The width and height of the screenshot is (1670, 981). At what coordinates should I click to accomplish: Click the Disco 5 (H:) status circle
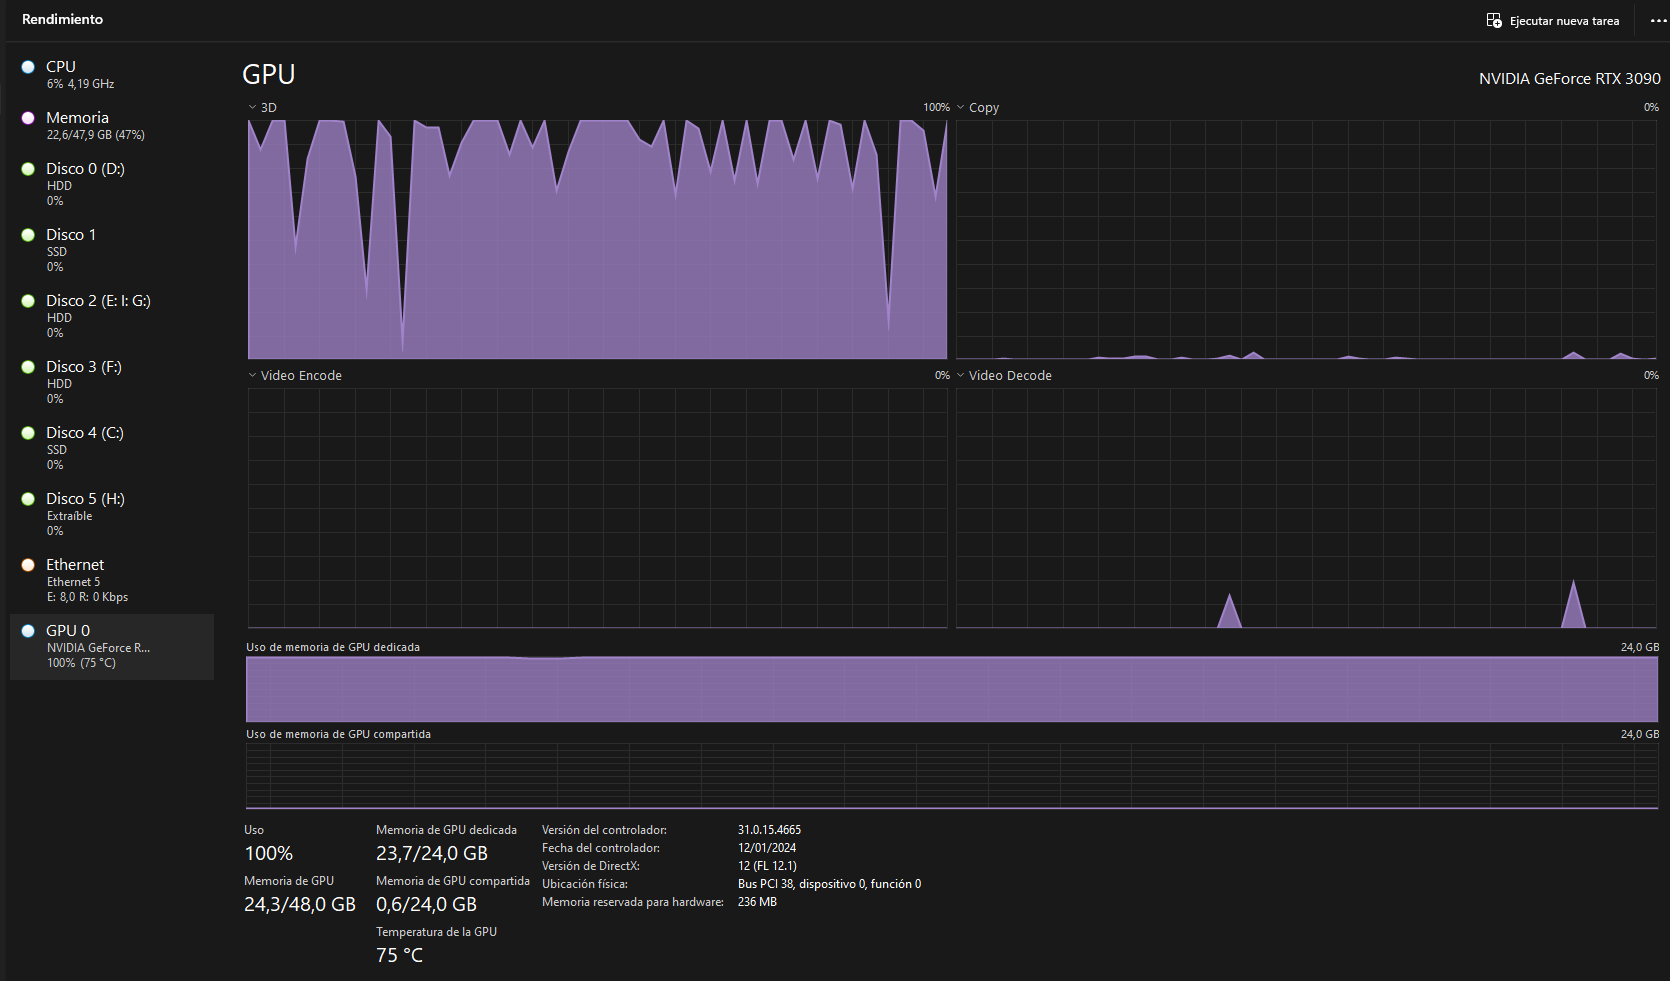tap(28, 499)
